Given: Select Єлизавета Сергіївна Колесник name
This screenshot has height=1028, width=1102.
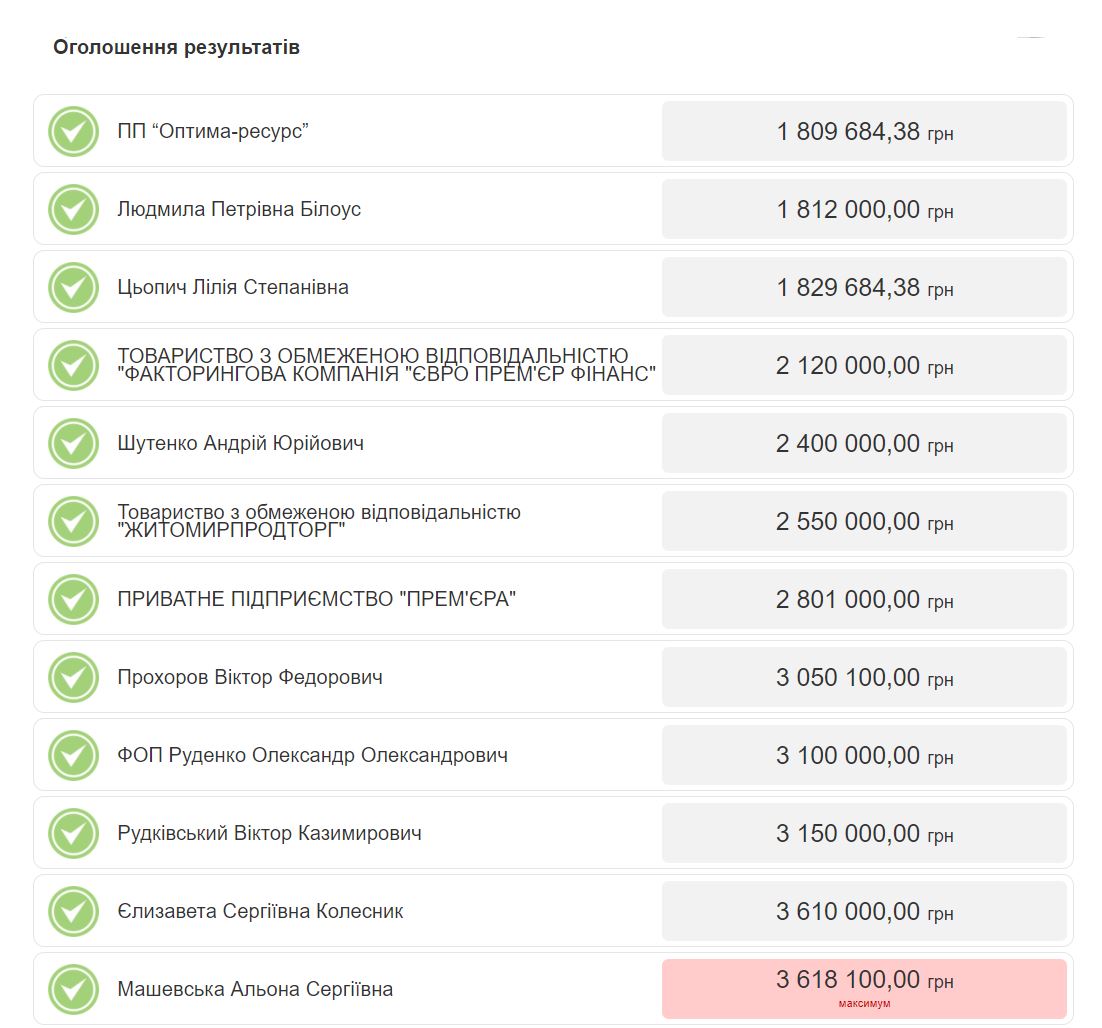Looking at the screenshot, I should coord(260,911).
